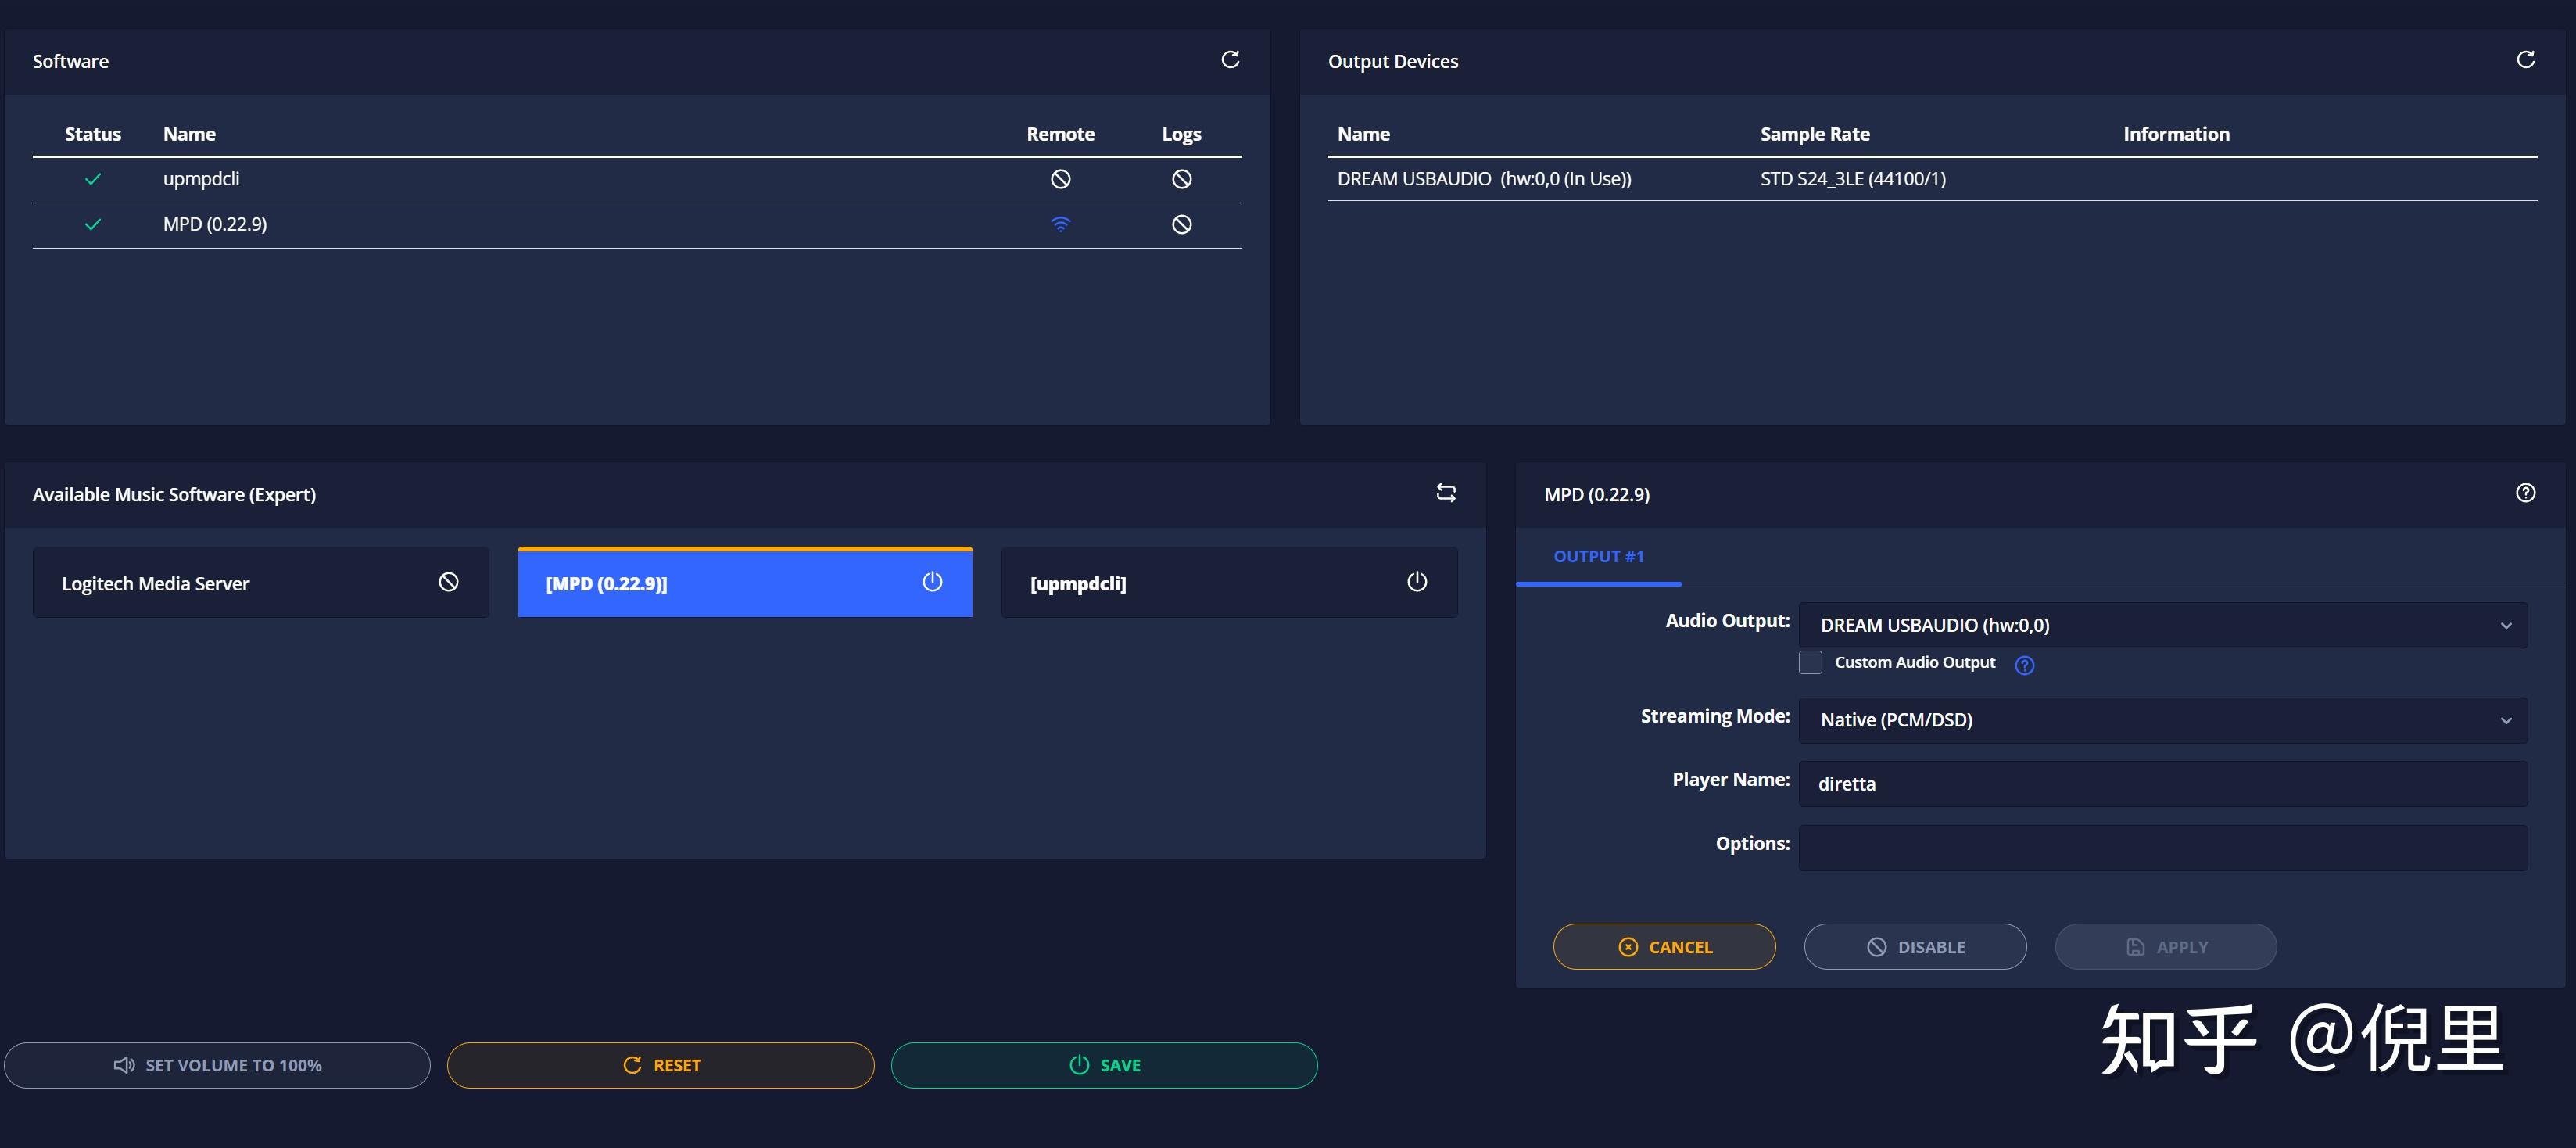The width and height of the screenshot is (2576, 1148).
Task: Open the Audio Output dropdown
Action: 2162,625
